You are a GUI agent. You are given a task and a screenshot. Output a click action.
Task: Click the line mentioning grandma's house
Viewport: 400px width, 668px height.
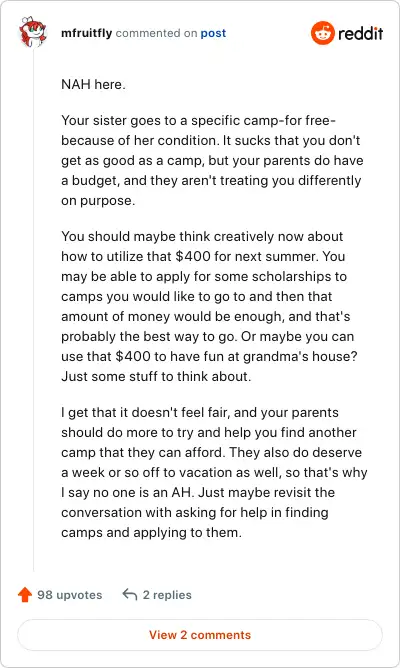209,357
